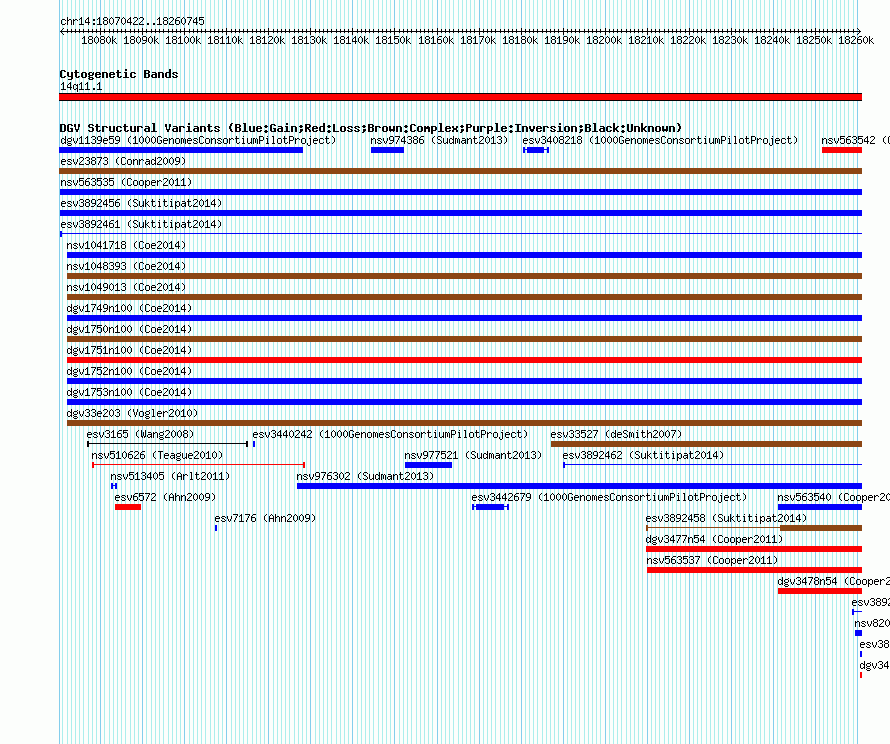
Task: Click the red bar under dgv1751n100
Action: (x=464, y=360)
